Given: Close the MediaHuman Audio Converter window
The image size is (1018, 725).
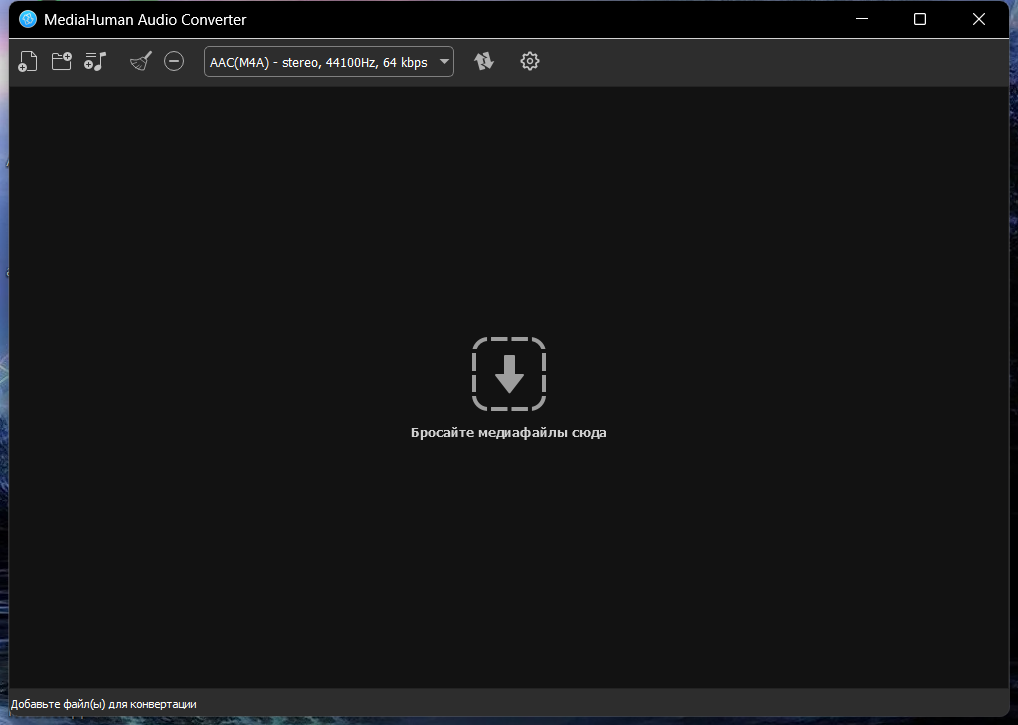Looking at the screenshot, I should pos(978,19).
